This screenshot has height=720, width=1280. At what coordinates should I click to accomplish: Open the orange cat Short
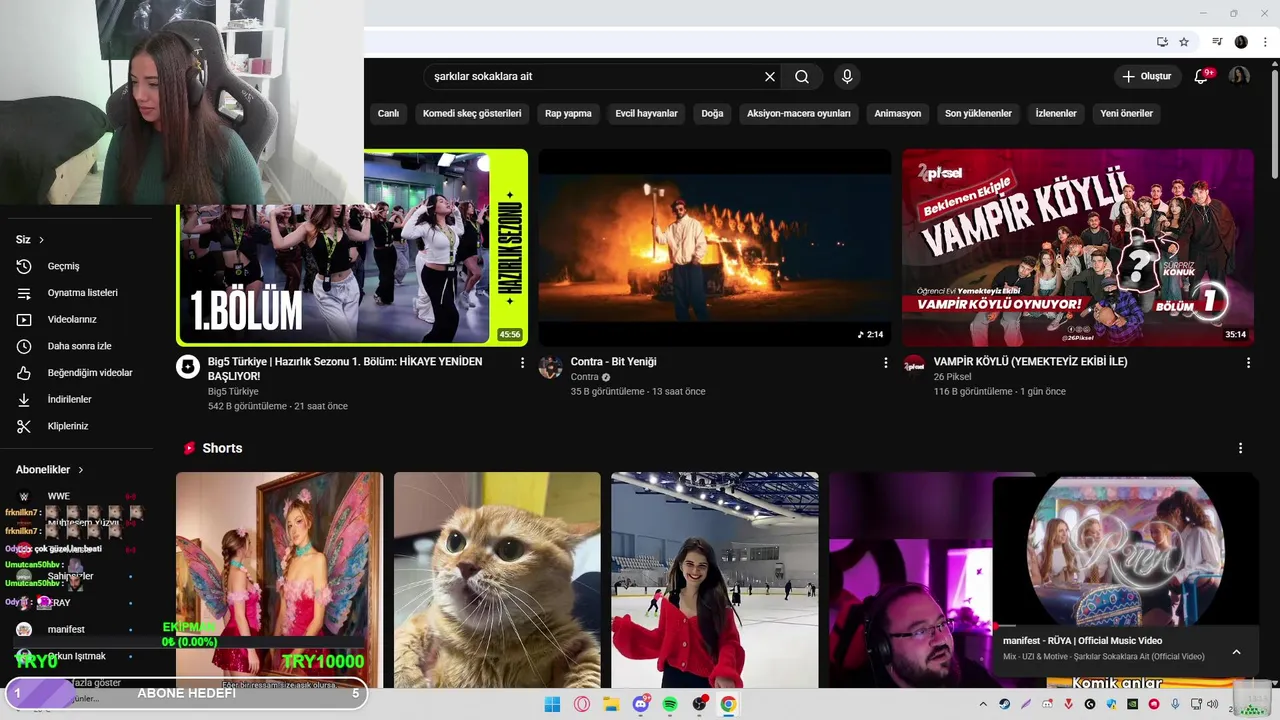[497, 580]
